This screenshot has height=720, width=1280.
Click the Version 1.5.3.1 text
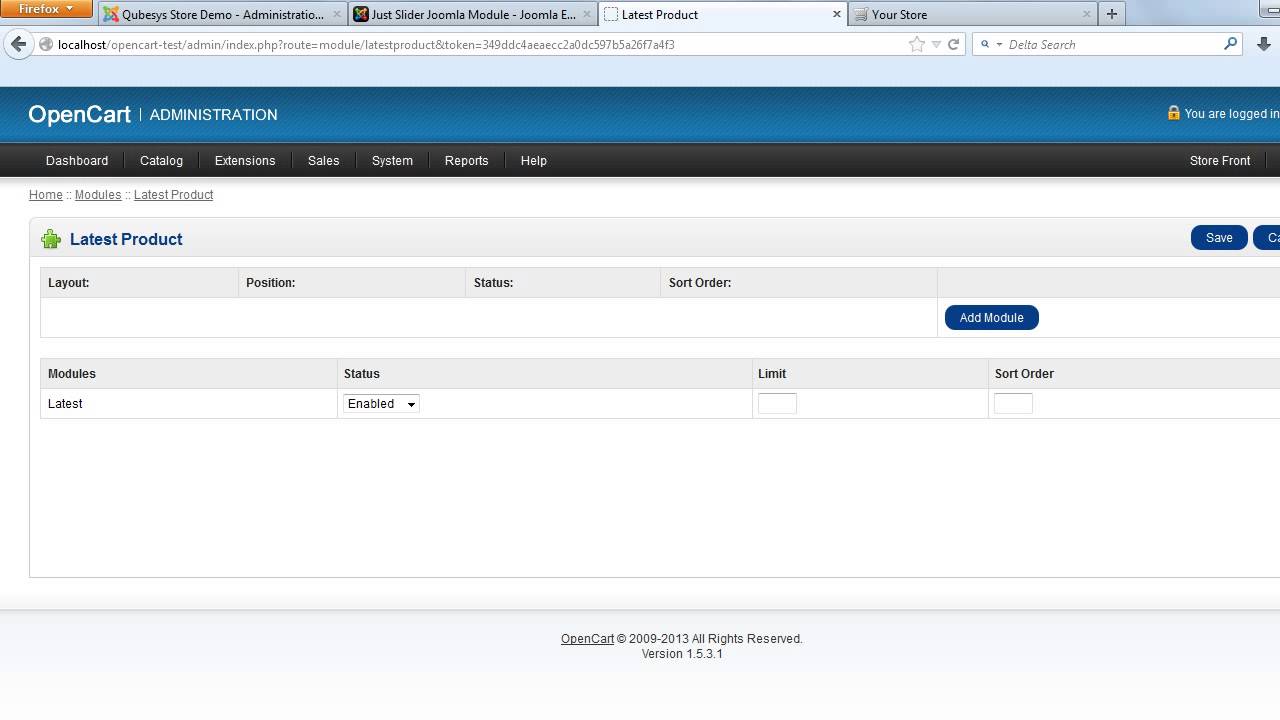pos(682,654)
